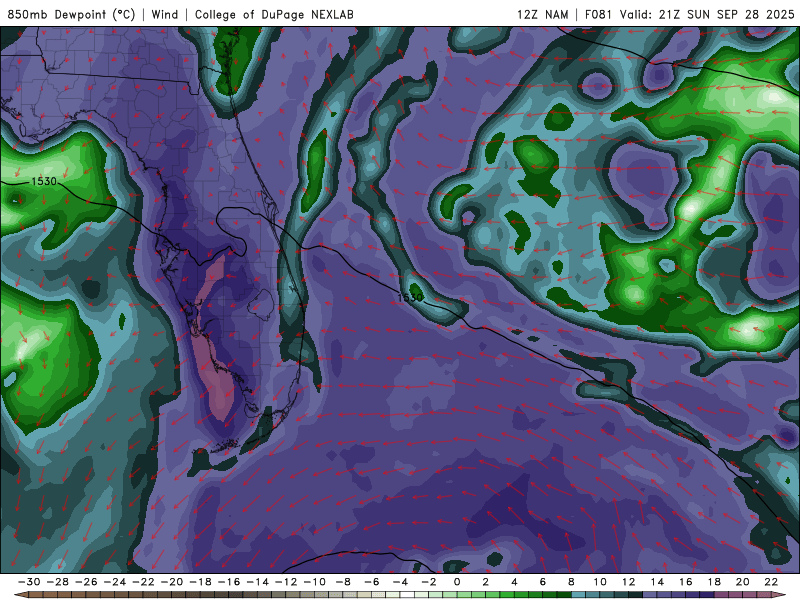The height and width of the screenshot is (600, 800).
Task: Click the 'Wind' label in the header
Action: point(165,14)
